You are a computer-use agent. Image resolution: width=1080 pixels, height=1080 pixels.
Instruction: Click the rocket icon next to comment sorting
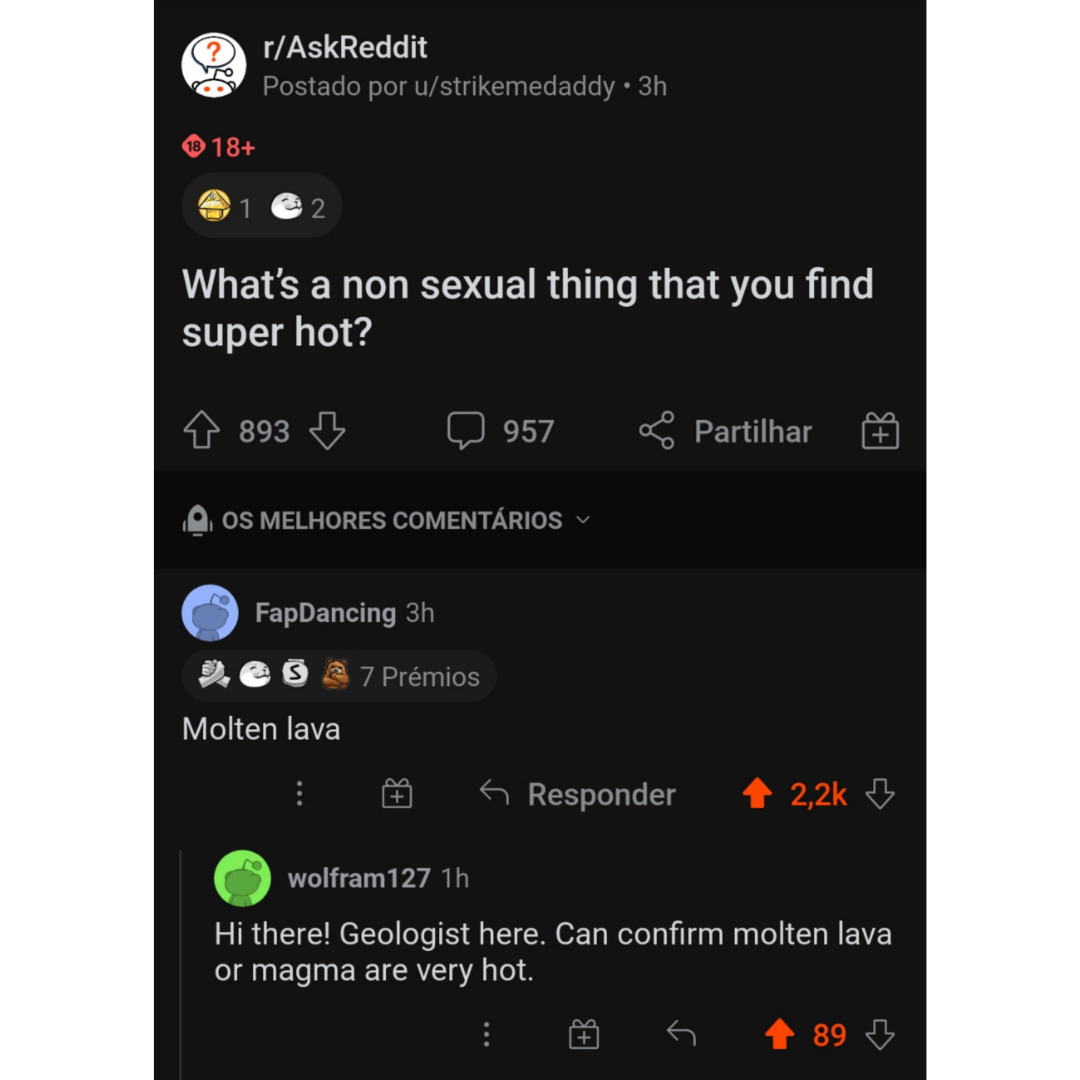pos(196,519)
